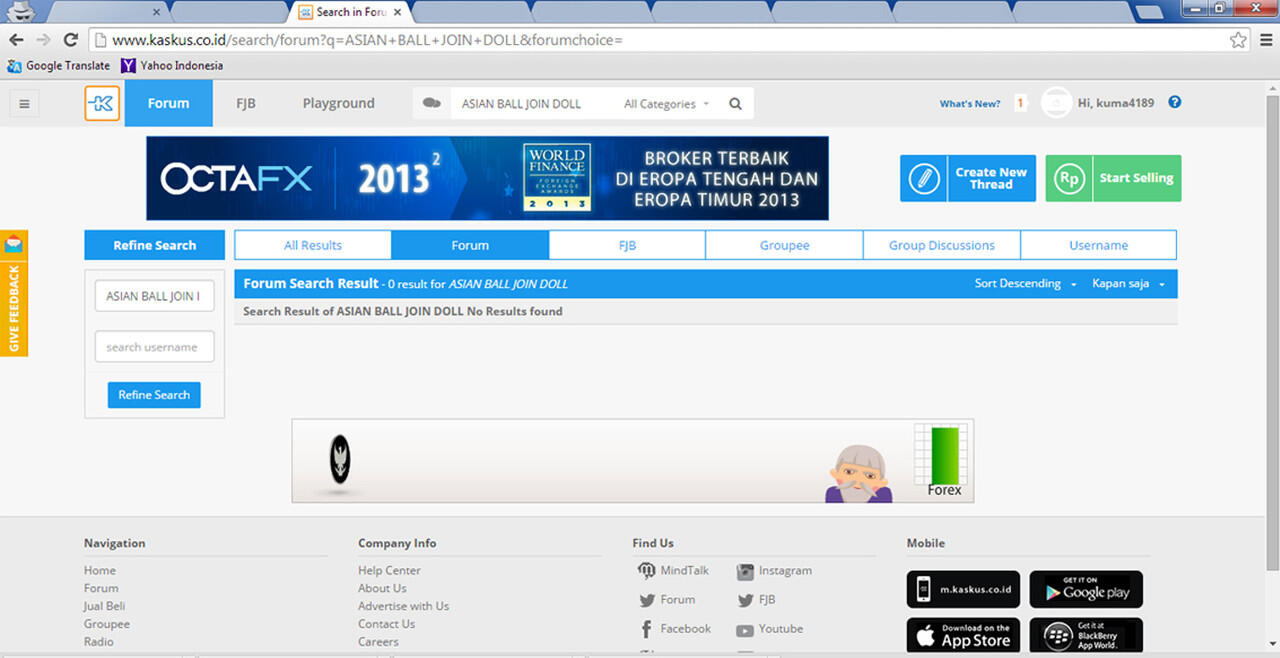Click the Create New Thread button
1280x658 pixels.
(968, 178)
